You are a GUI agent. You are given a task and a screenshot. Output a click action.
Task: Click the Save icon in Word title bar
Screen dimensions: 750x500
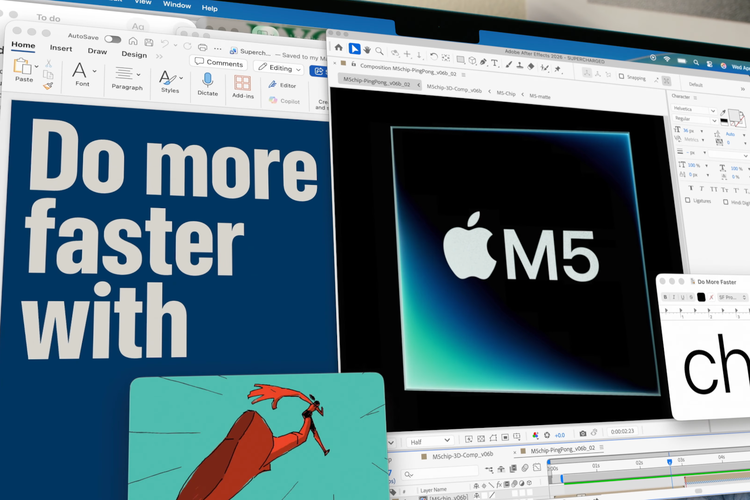click(x=149, y=43)
